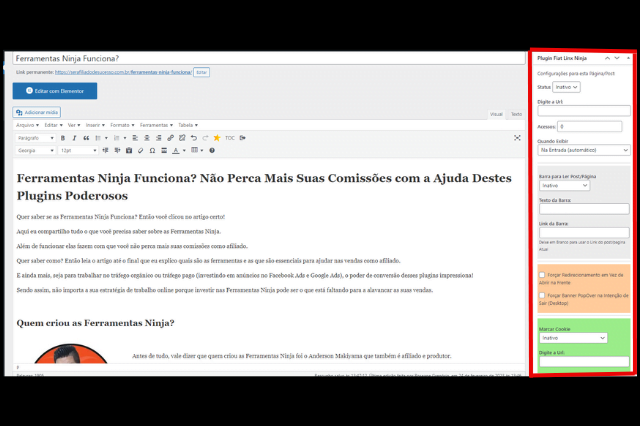
Task: Center-align the text
Action: (147, 138)
